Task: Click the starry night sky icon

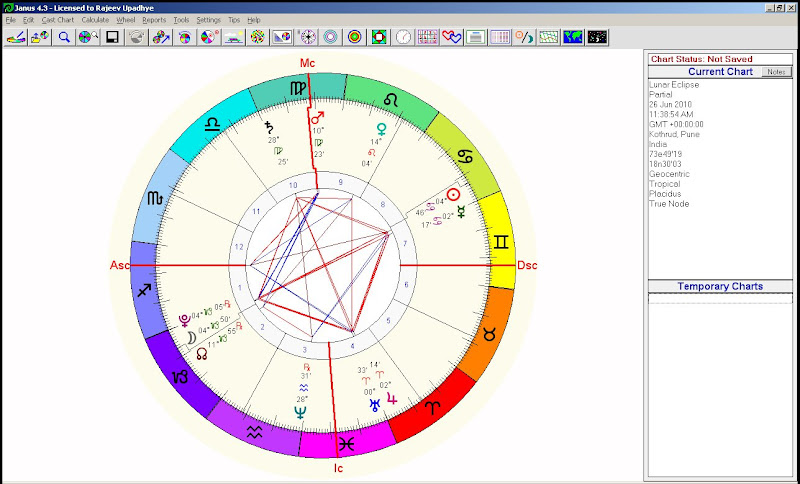Action: [x=598, y=37]
